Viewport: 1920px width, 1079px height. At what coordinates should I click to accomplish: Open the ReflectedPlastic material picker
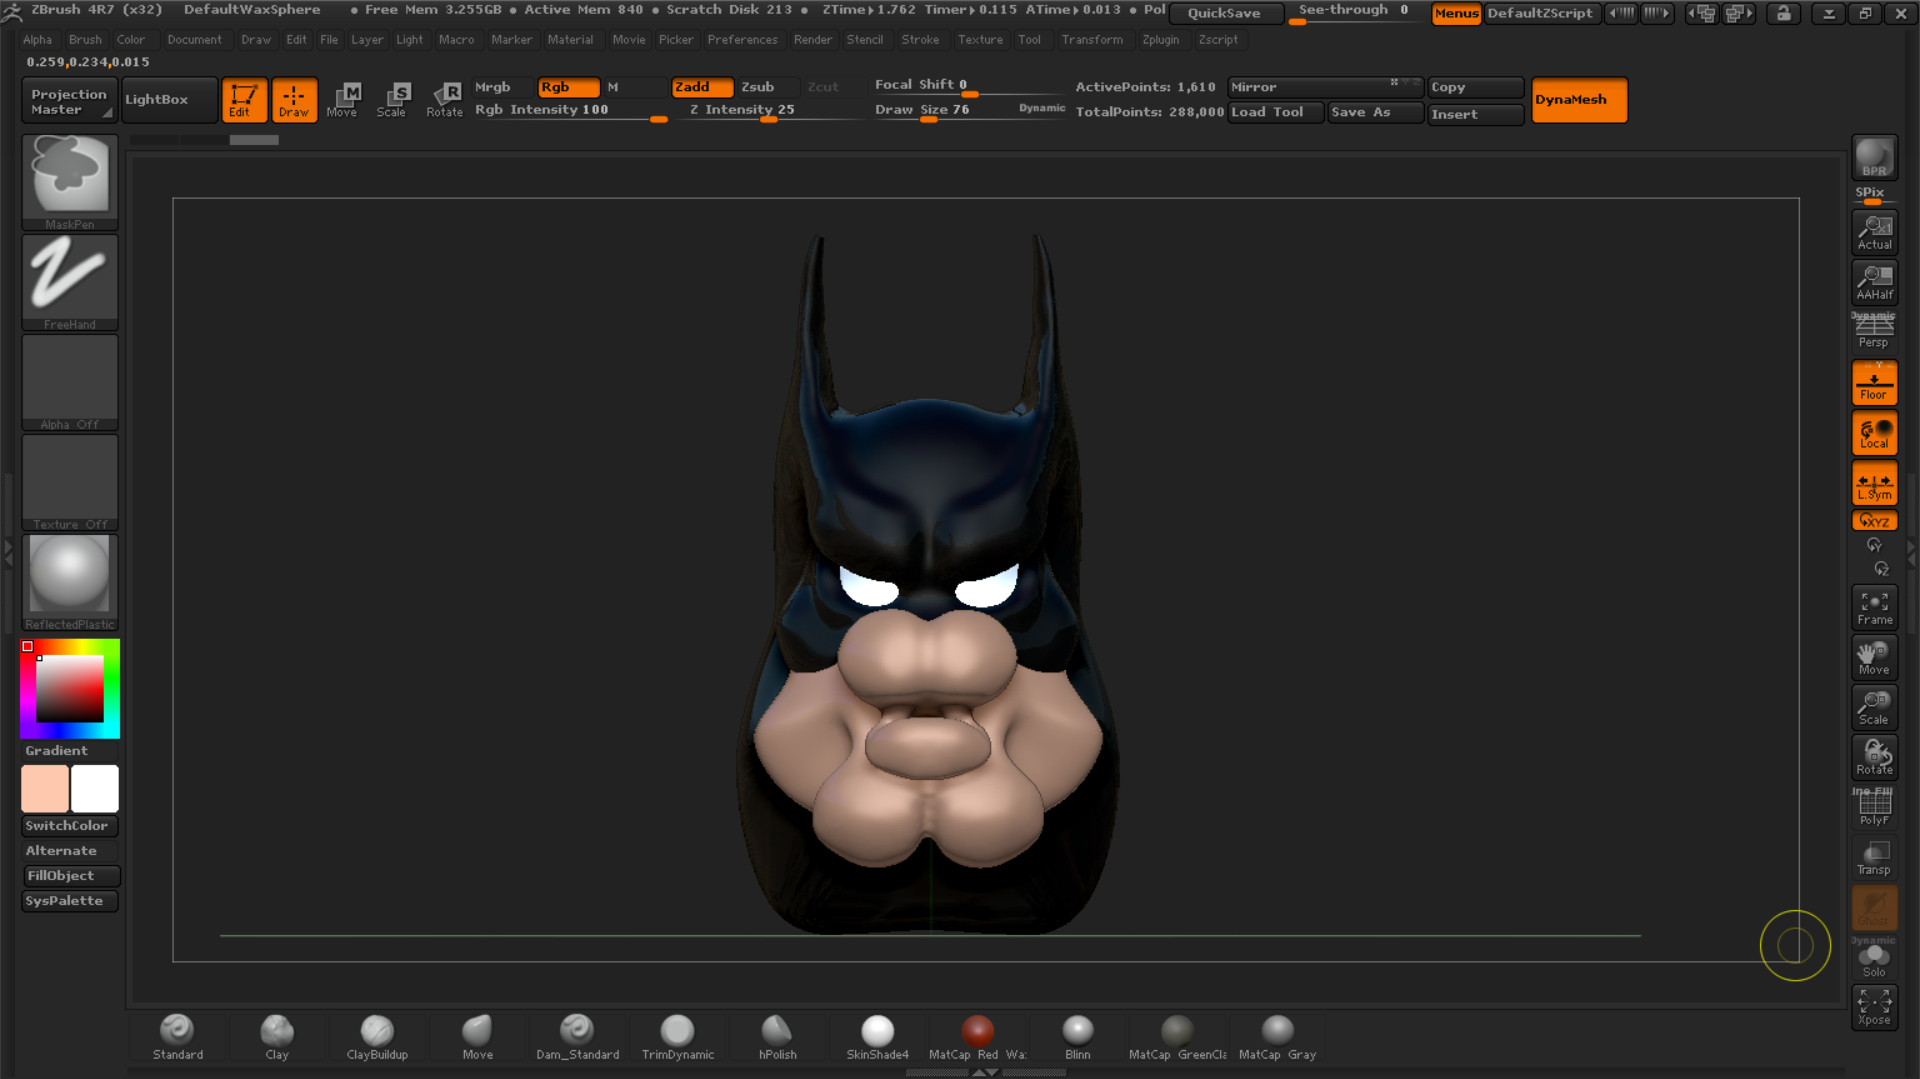[70, 580]
